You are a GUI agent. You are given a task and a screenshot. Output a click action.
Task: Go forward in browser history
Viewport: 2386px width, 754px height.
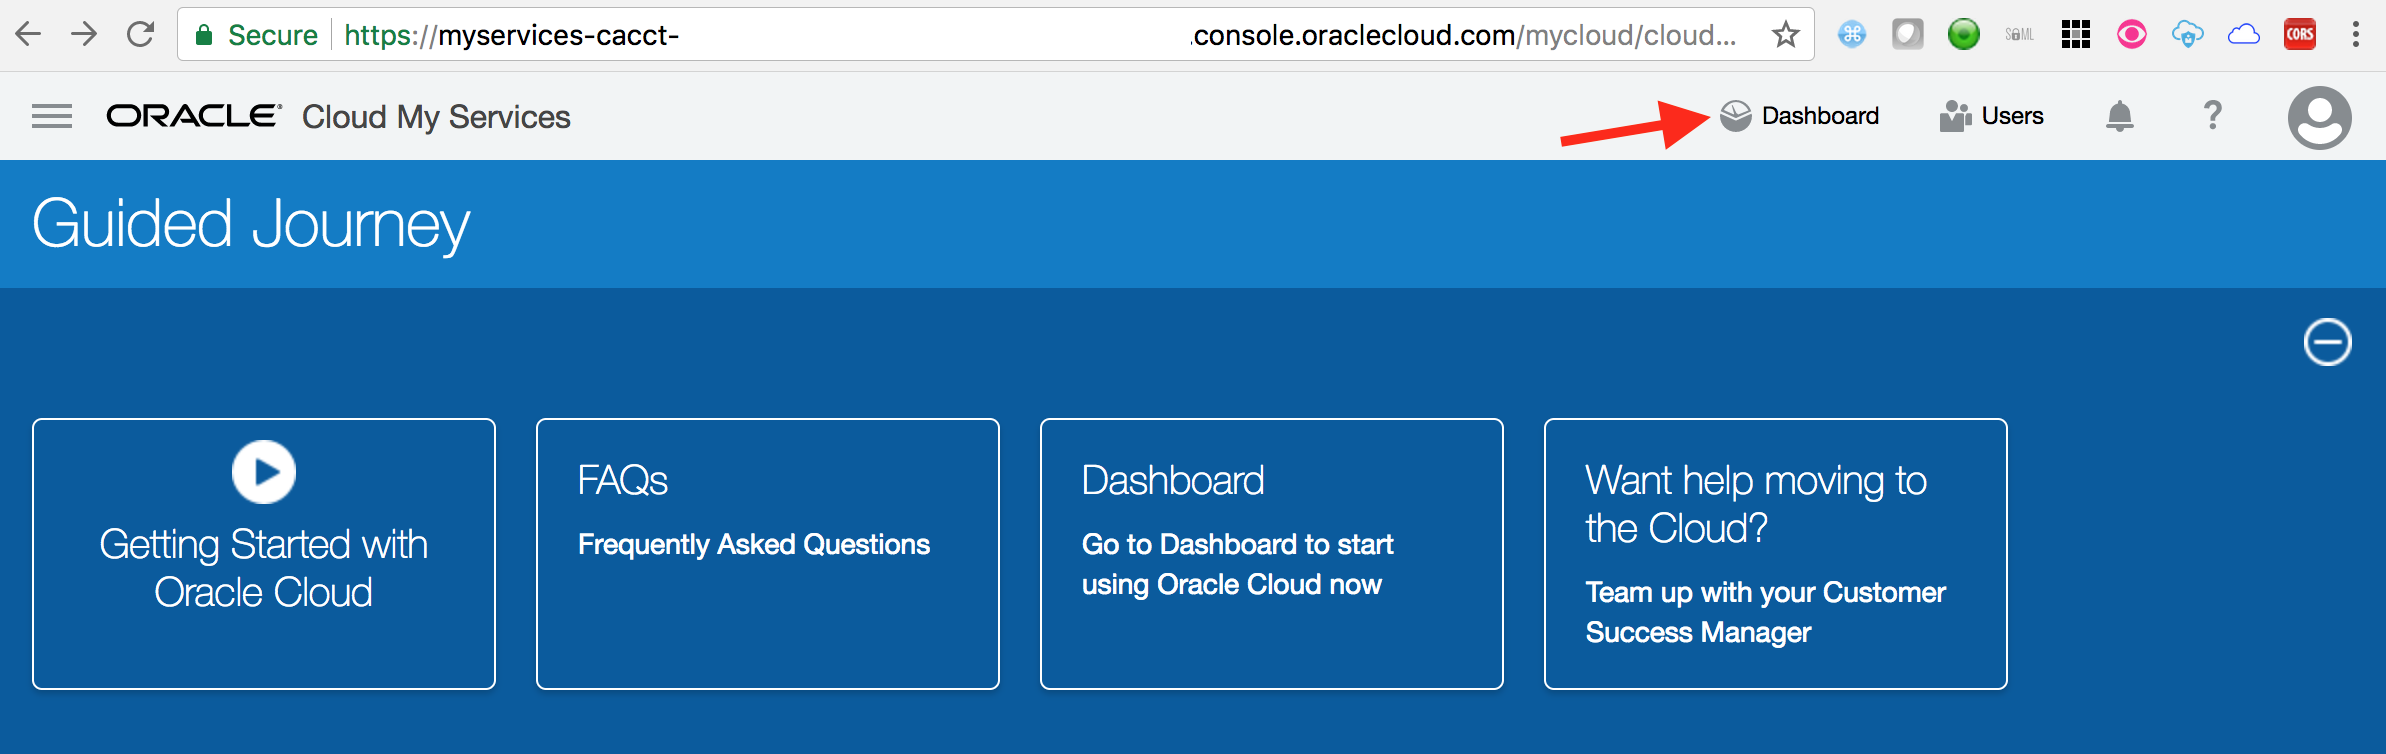pos(84,35)
